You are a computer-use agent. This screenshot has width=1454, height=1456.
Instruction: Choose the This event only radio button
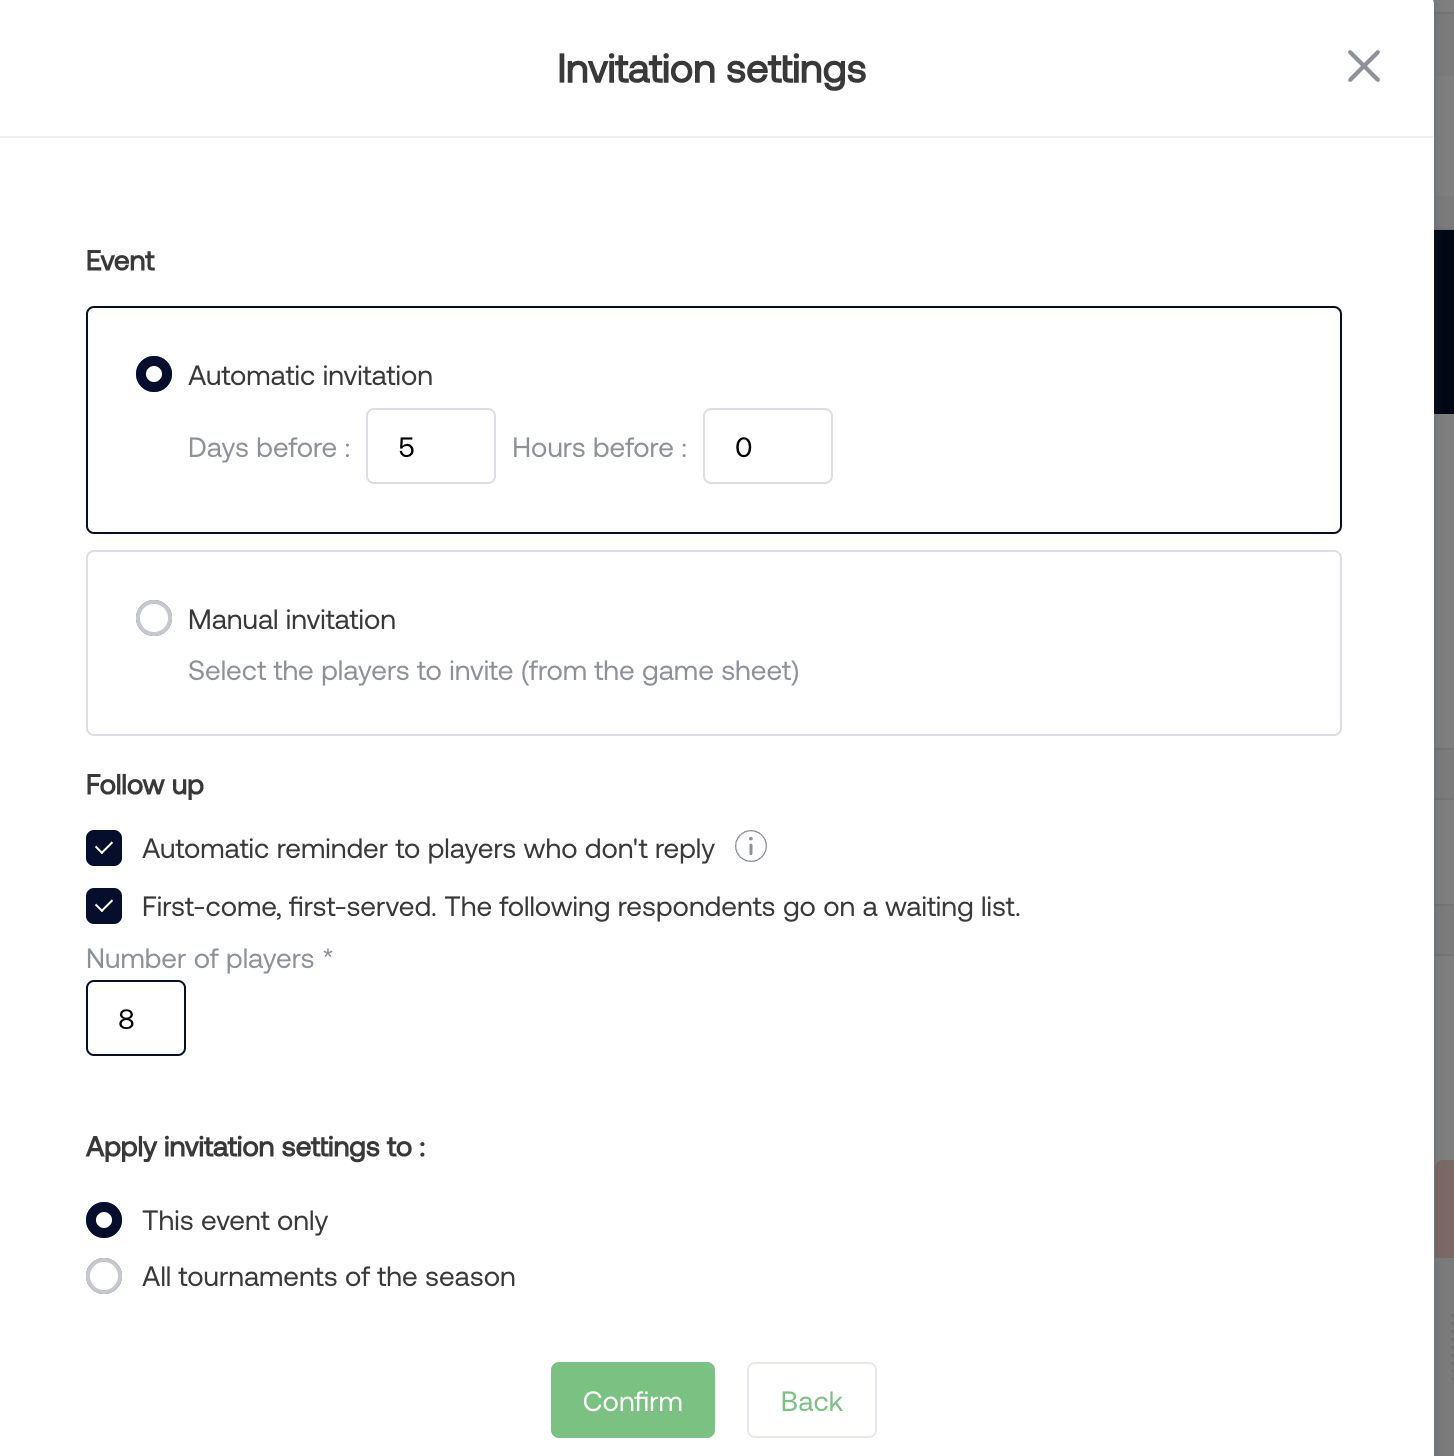click(x=104, y=1220)
